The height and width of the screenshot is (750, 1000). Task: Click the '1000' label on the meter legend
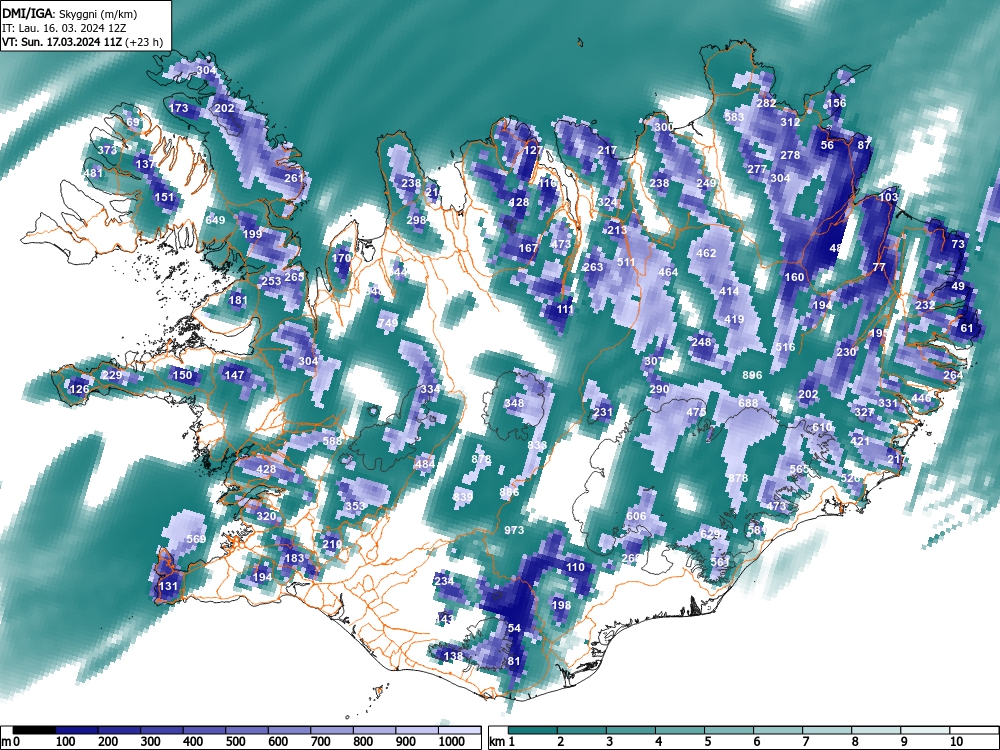pyautogui.click(x=452, y=742)
